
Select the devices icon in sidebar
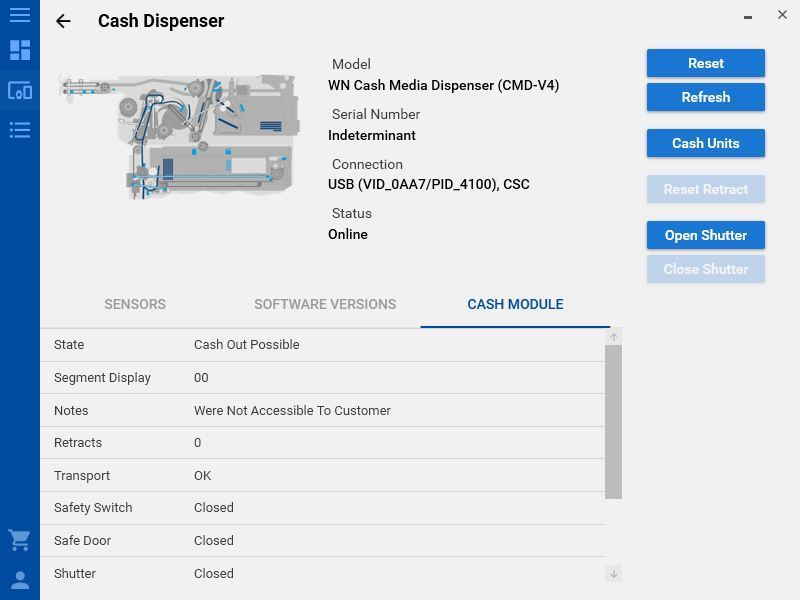click(20, 90)
